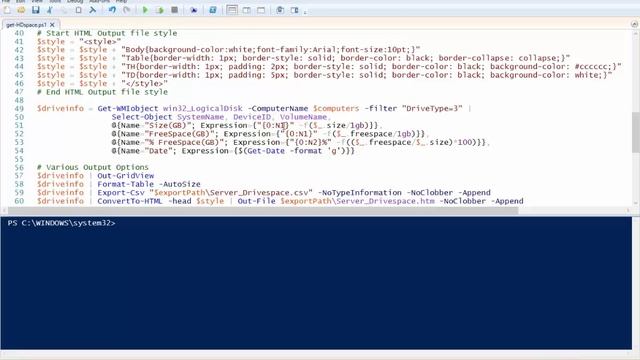Show the command window icon
This screenshot has height=360, width=640.
280,10
